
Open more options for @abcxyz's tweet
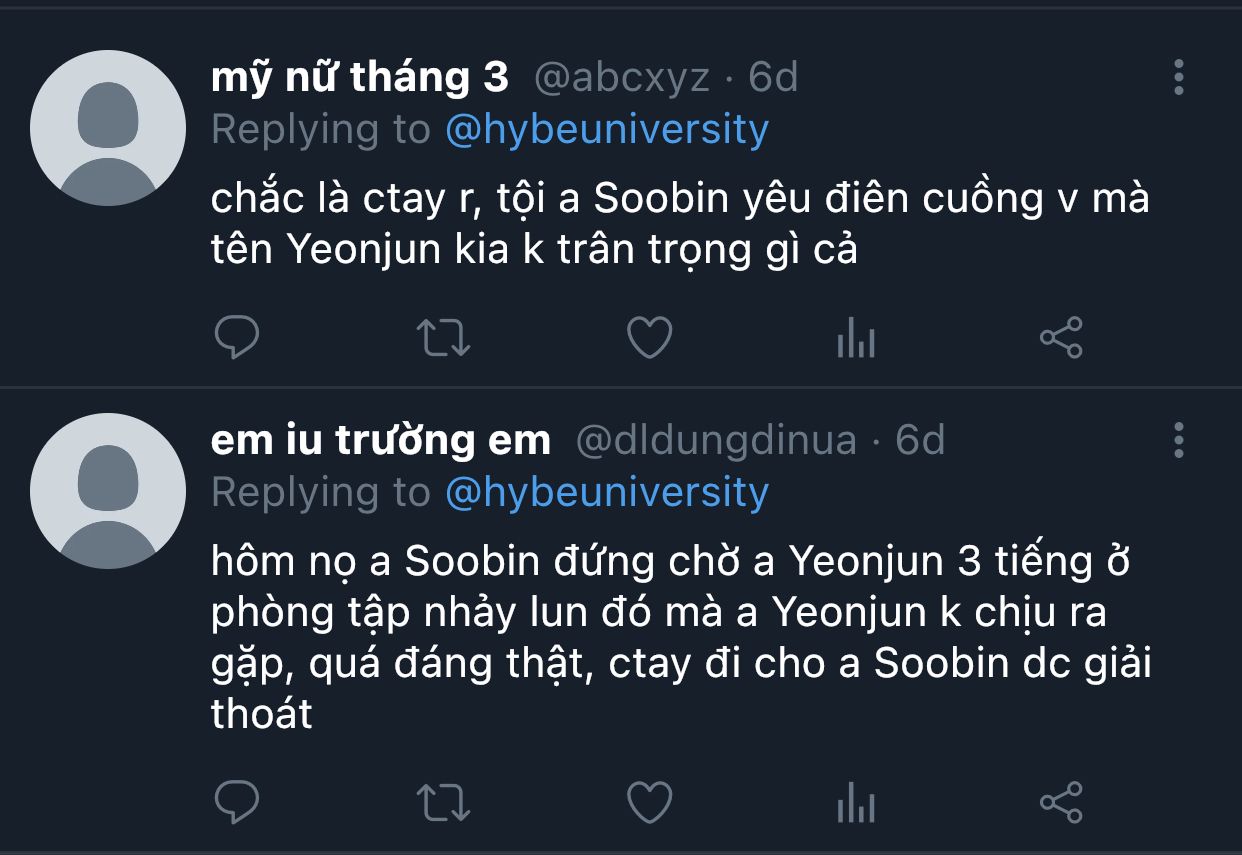pyautogui.click(x=1179, y=77)
